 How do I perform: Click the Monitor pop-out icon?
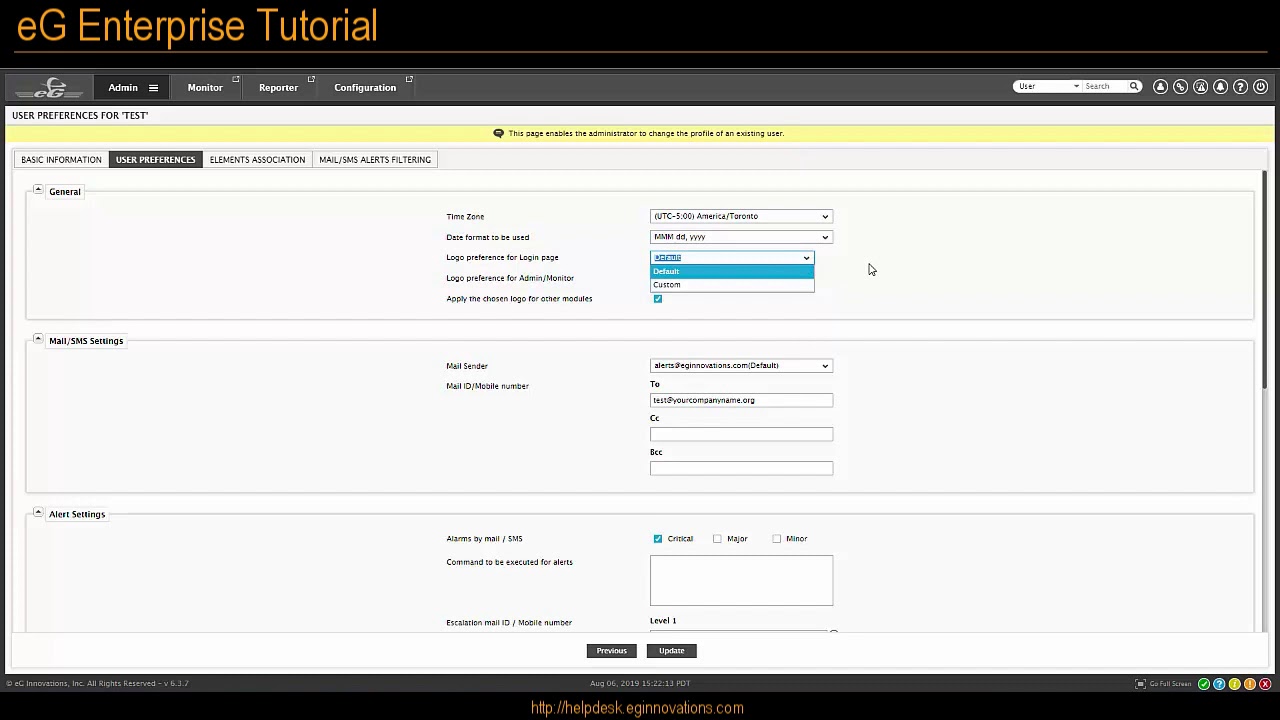coord(236,79)
